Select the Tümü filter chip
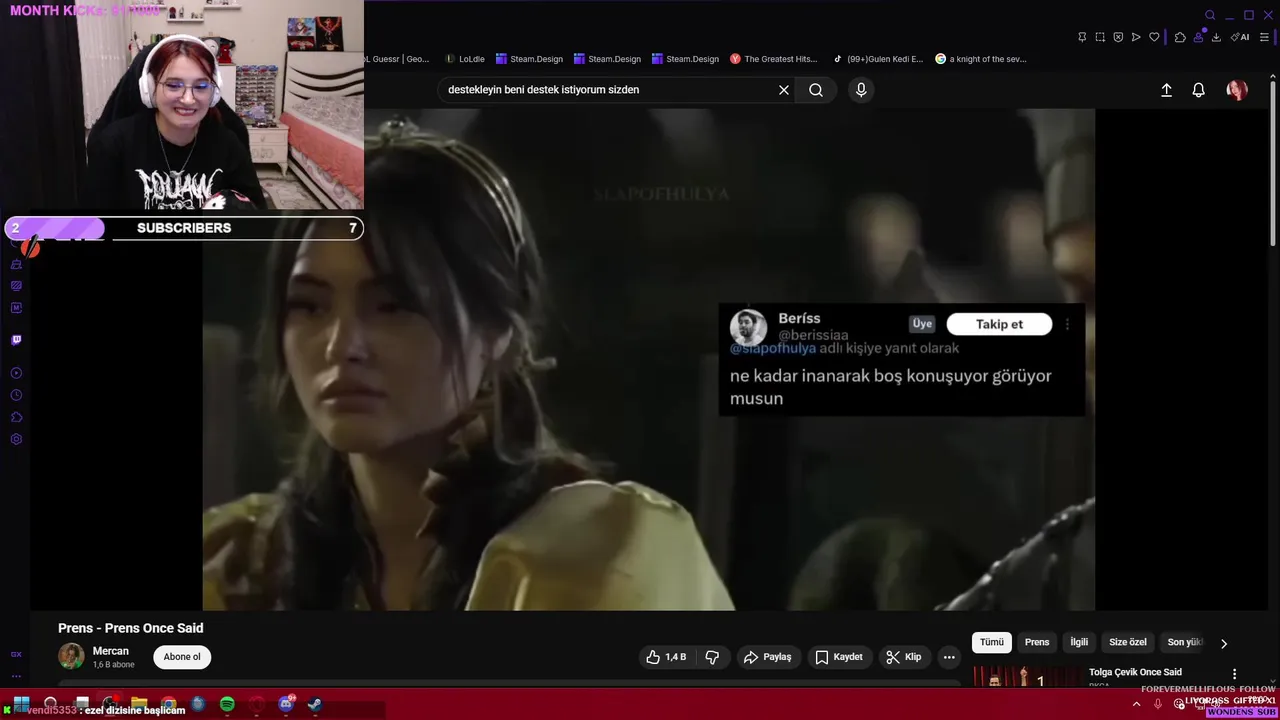The image size is (1280, 720). point(991,642)
